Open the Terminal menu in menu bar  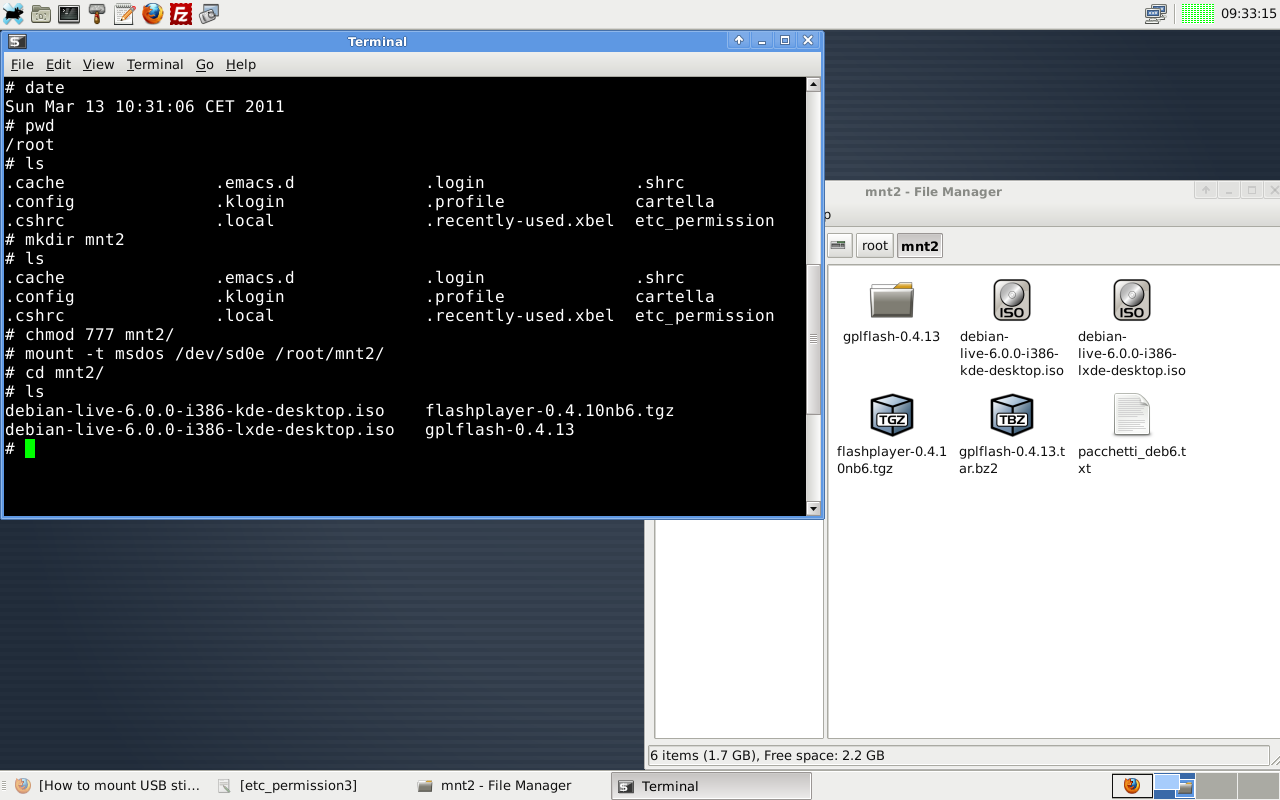[154, 64]
